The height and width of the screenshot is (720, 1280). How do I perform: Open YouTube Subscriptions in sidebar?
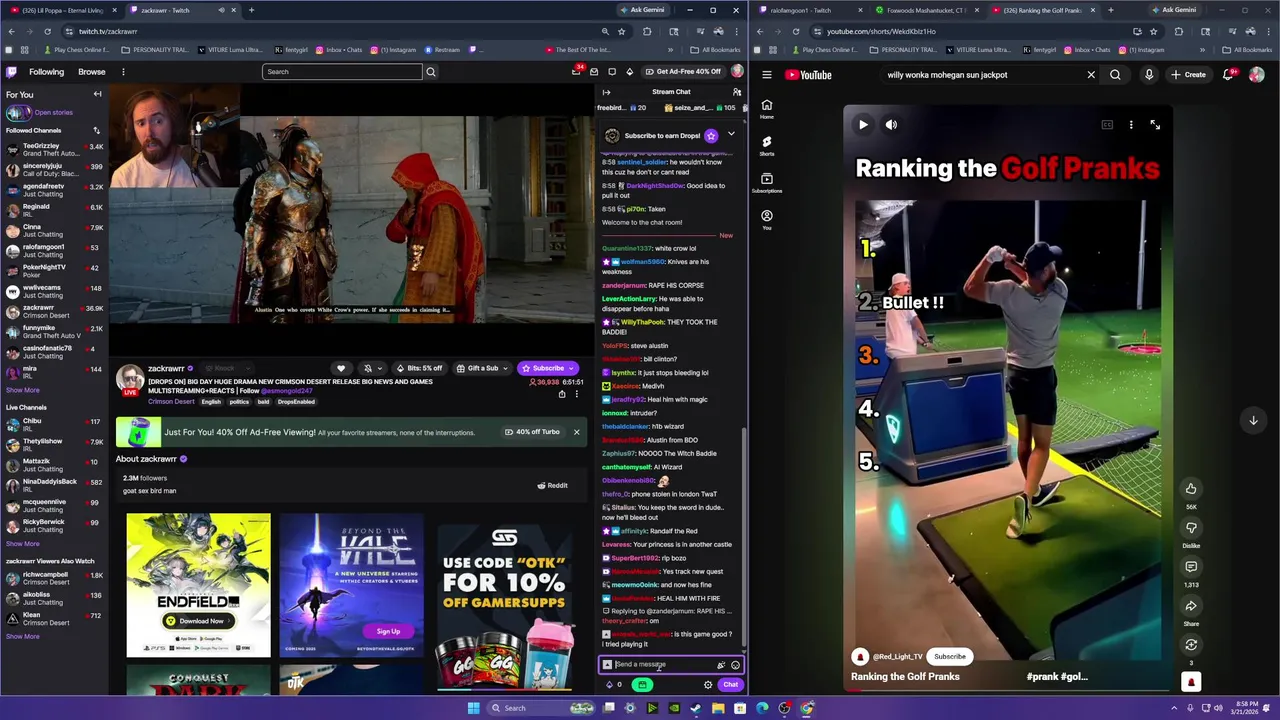(767, 183)
